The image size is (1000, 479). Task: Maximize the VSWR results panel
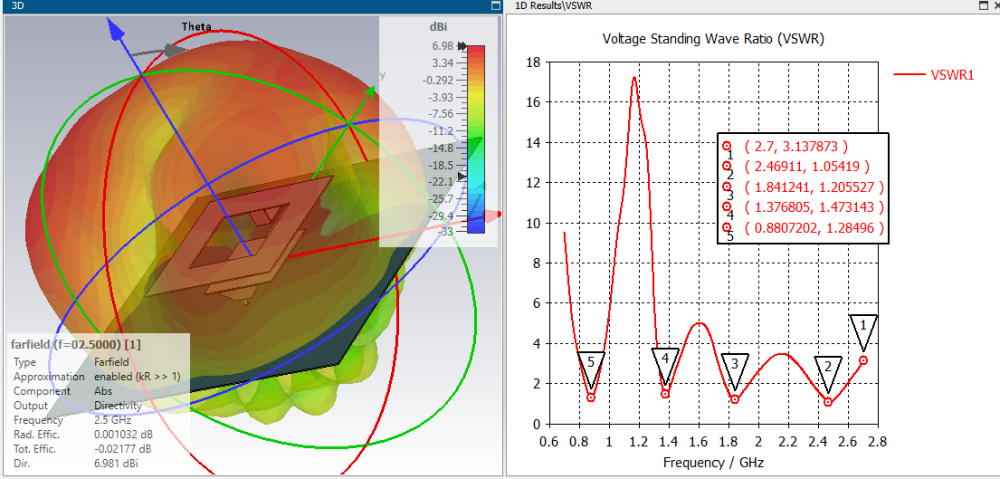click(983, 5)
